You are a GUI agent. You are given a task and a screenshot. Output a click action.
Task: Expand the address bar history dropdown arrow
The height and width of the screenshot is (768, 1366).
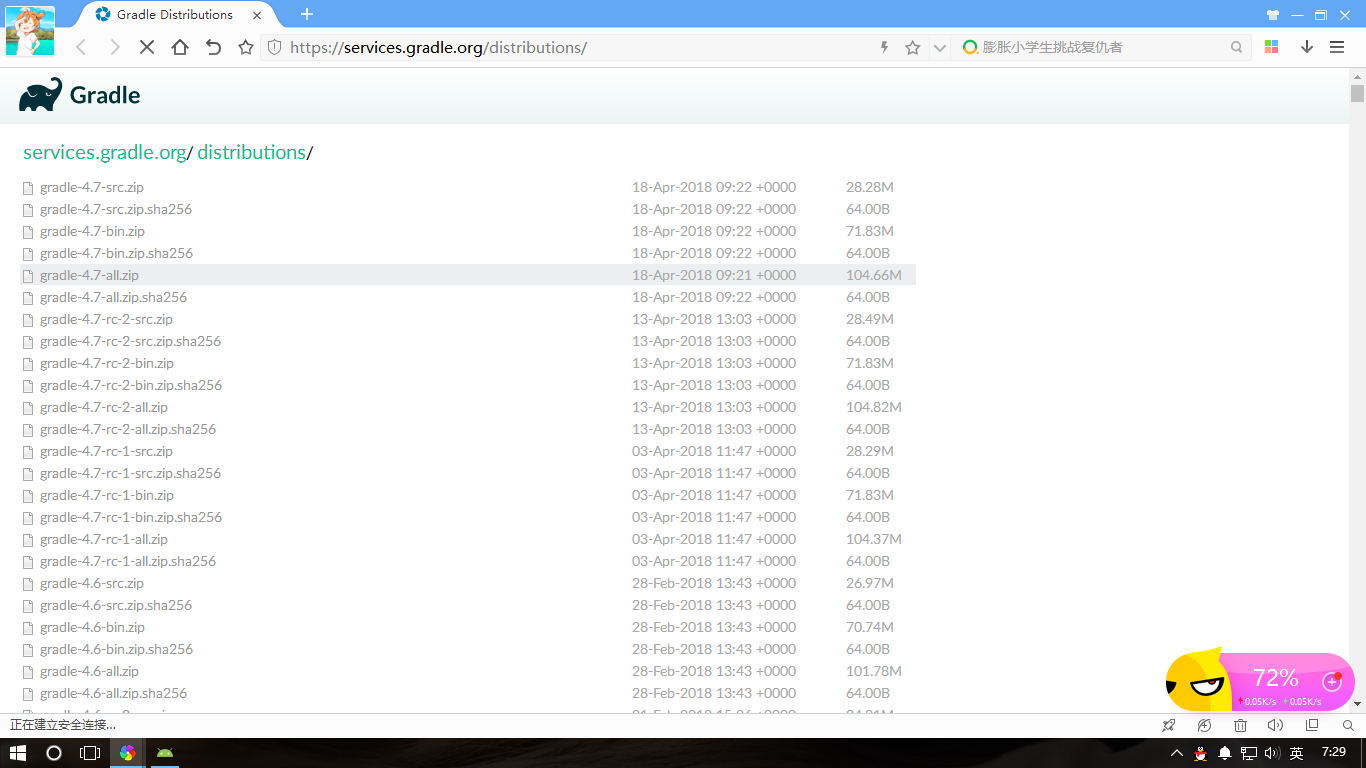point(939,47)
